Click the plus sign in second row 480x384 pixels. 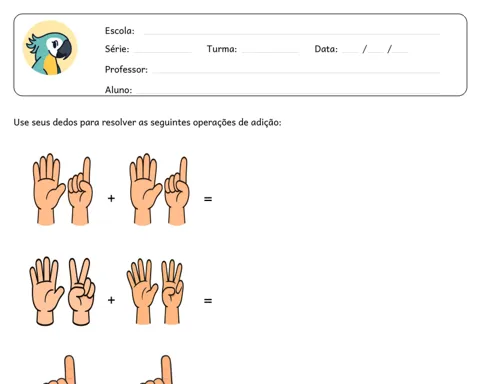pyautogui.click(x=111, y=300)
